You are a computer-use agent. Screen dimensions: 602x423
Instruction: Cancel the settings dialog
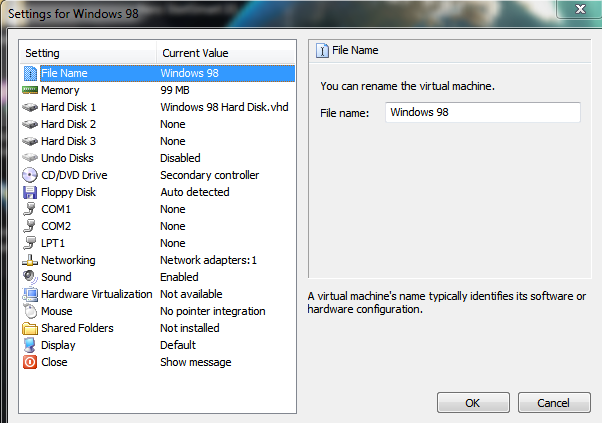554,403
